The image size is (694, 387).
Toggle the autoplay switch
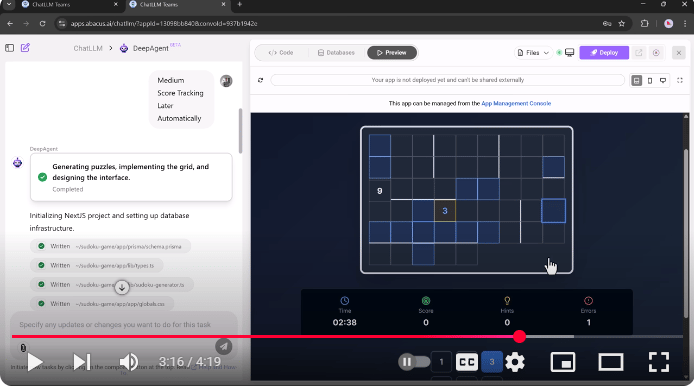[414, 362]
